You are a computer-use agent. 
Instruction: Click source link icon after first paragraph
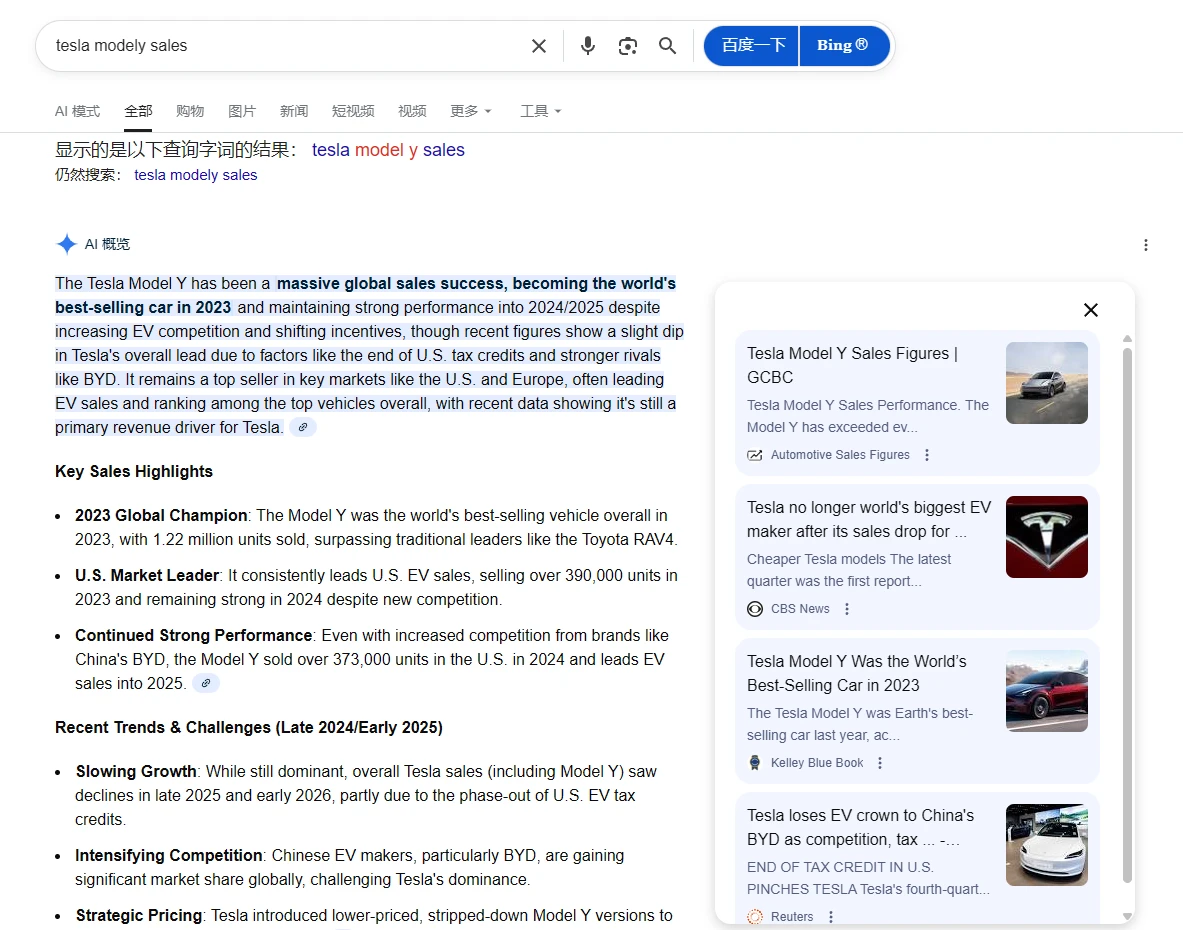(x=303, y=428)
